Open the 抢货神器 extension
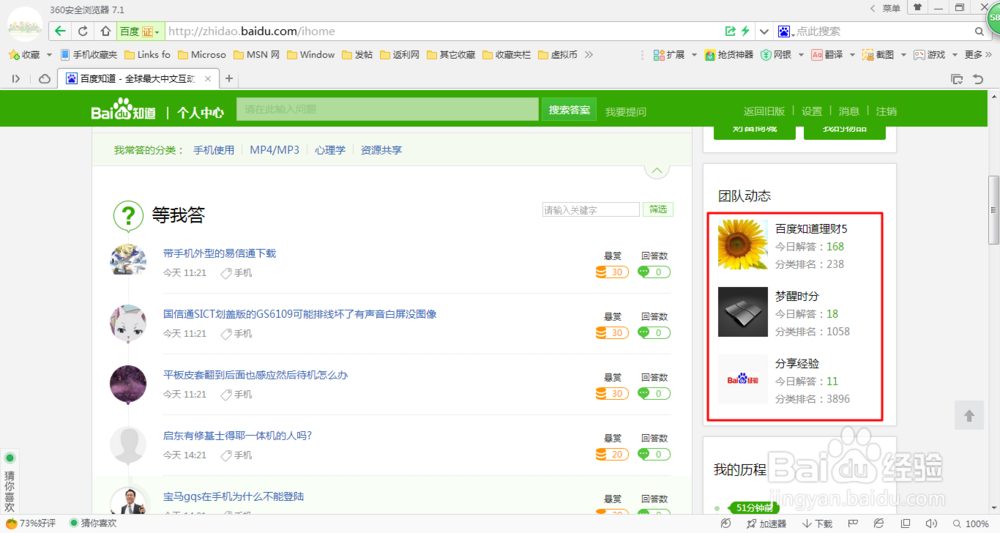The width and height of the screenshot is (1000, 533). (x=729, y=55)
